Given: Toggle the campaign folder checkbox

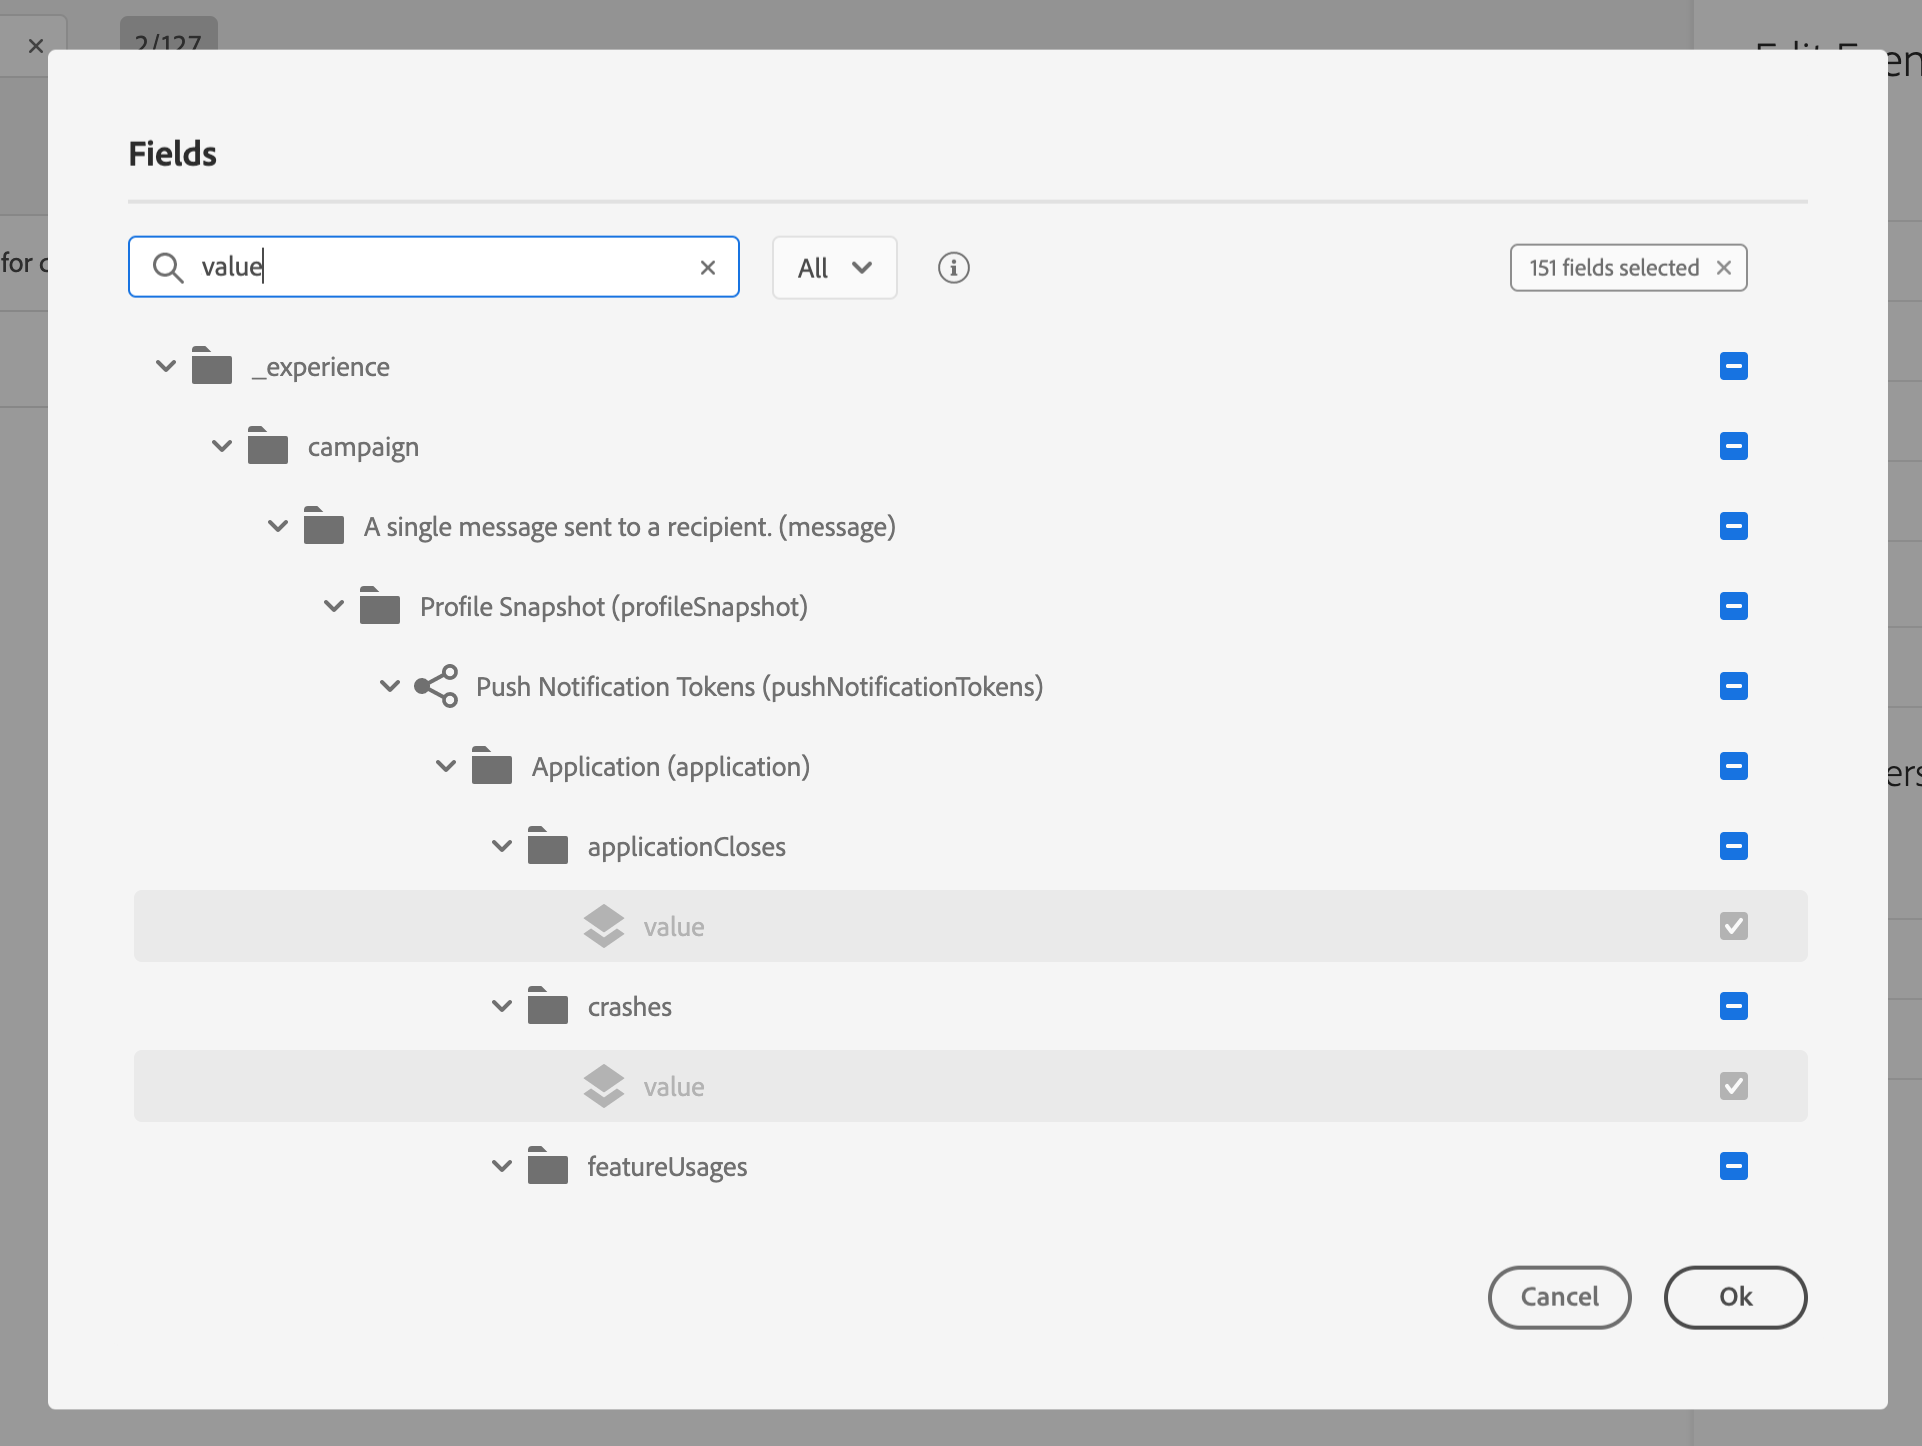Looking at the screenshot, I should click(x=1733, y=446).
